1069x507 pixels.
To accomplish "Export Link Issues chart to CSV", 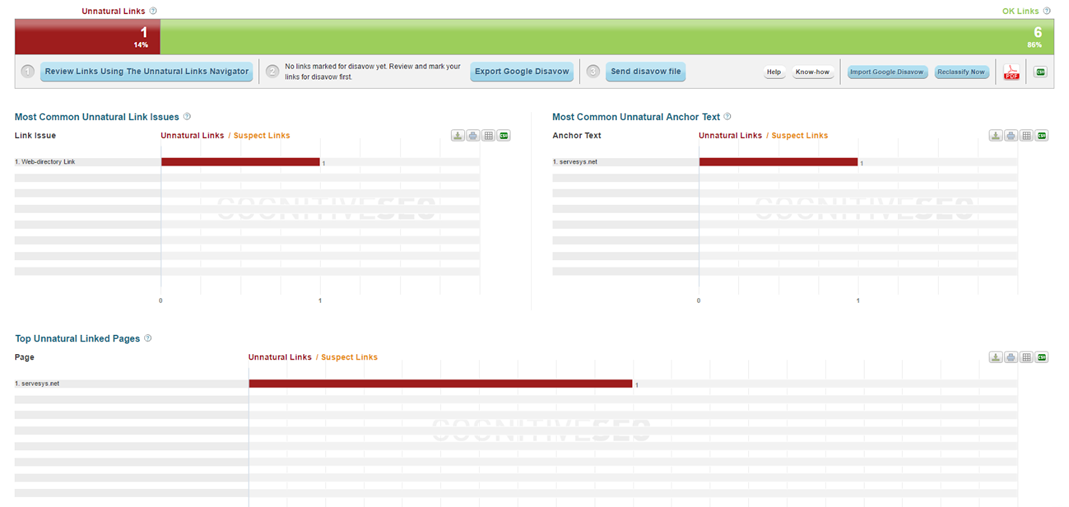I will [503, 136].
